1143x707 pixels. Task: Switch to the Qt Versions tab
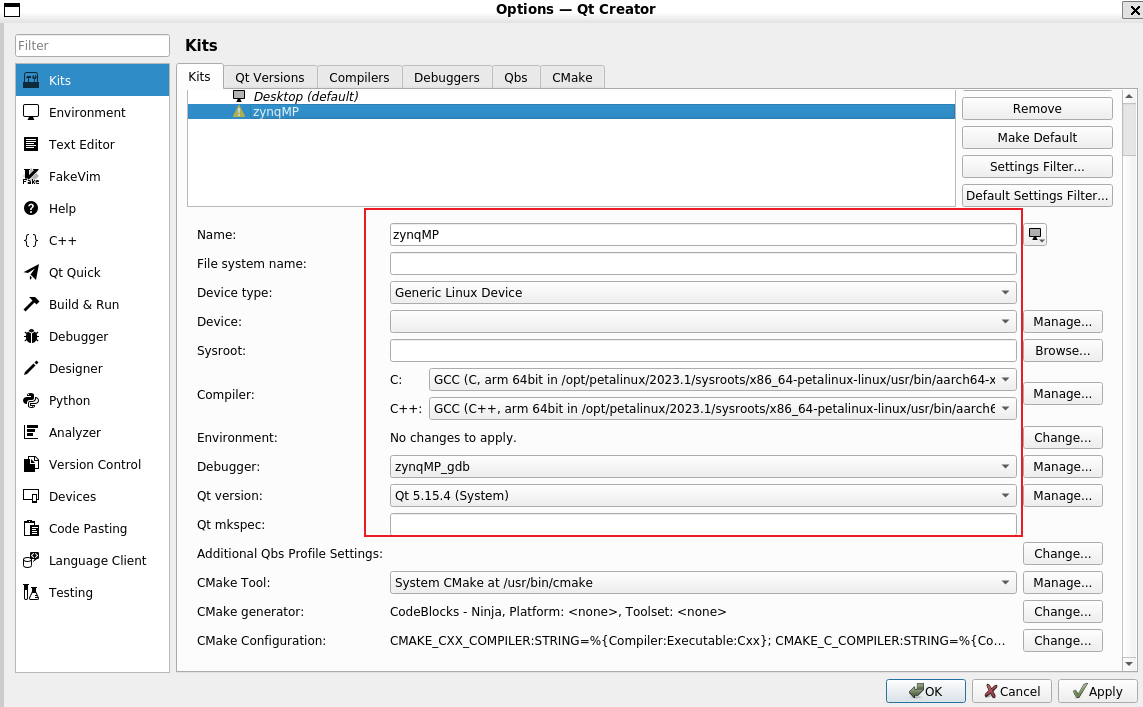(270, 77)
